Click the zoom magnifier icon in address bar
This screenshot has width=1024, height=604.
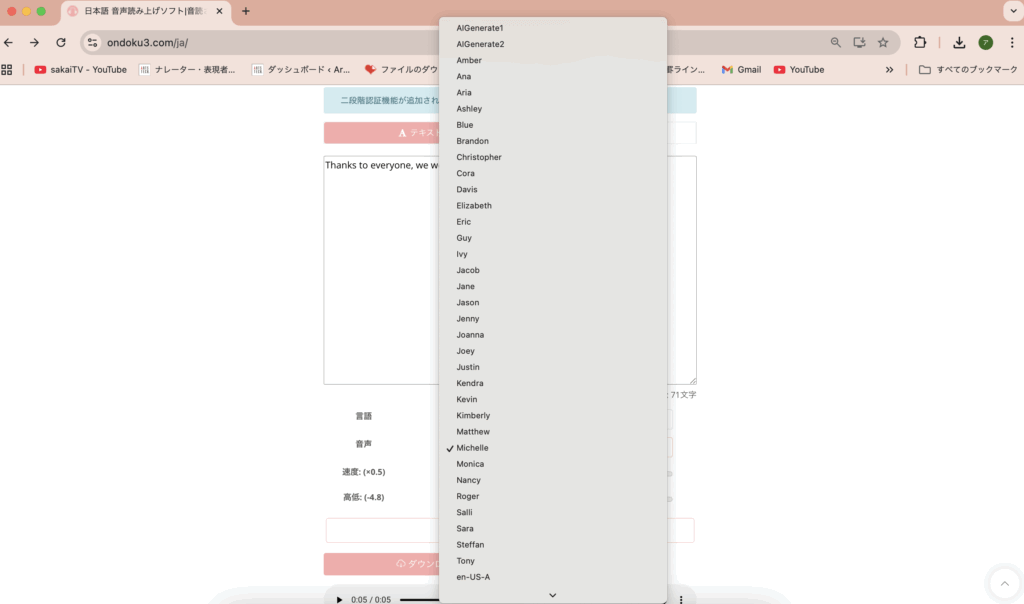(836, 43)
